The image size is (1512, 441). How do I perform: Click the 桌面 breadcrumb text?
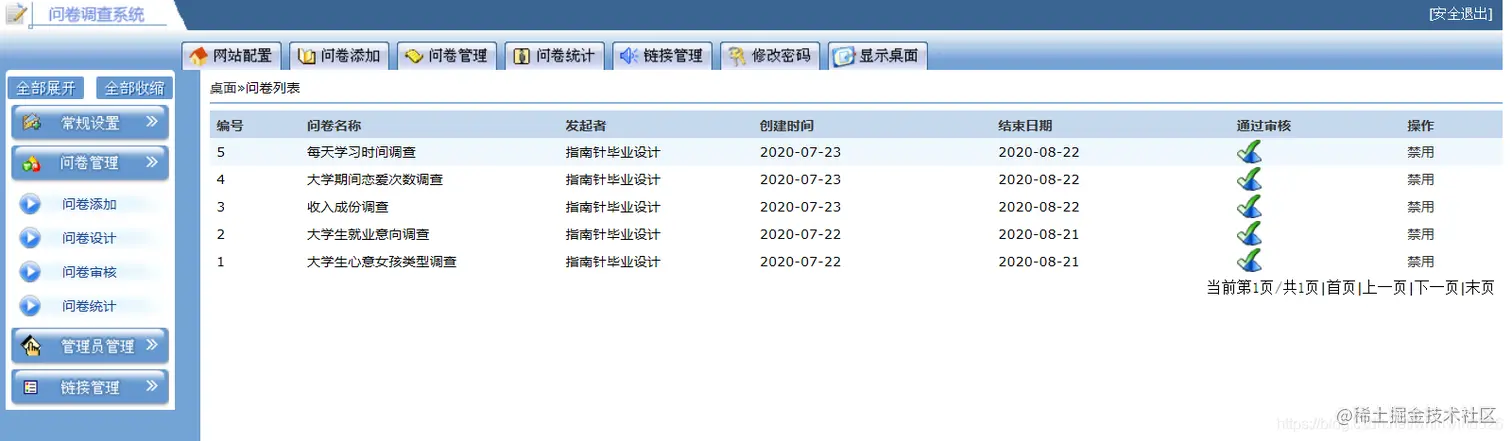pos(223,88)
